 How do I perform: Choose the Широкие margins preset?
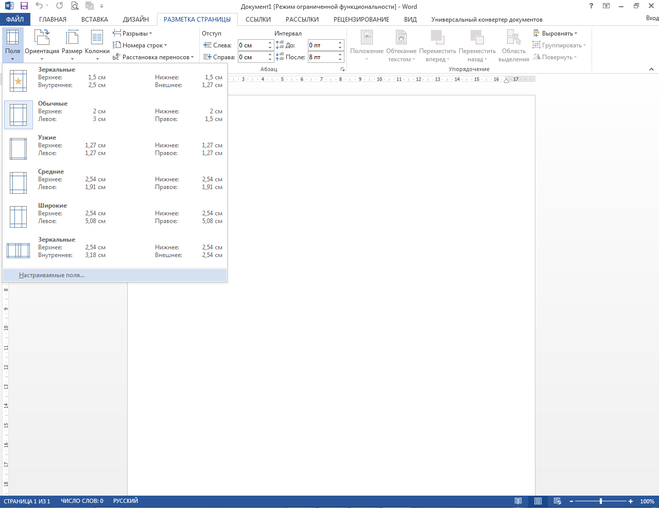click(x=115, y=216)
